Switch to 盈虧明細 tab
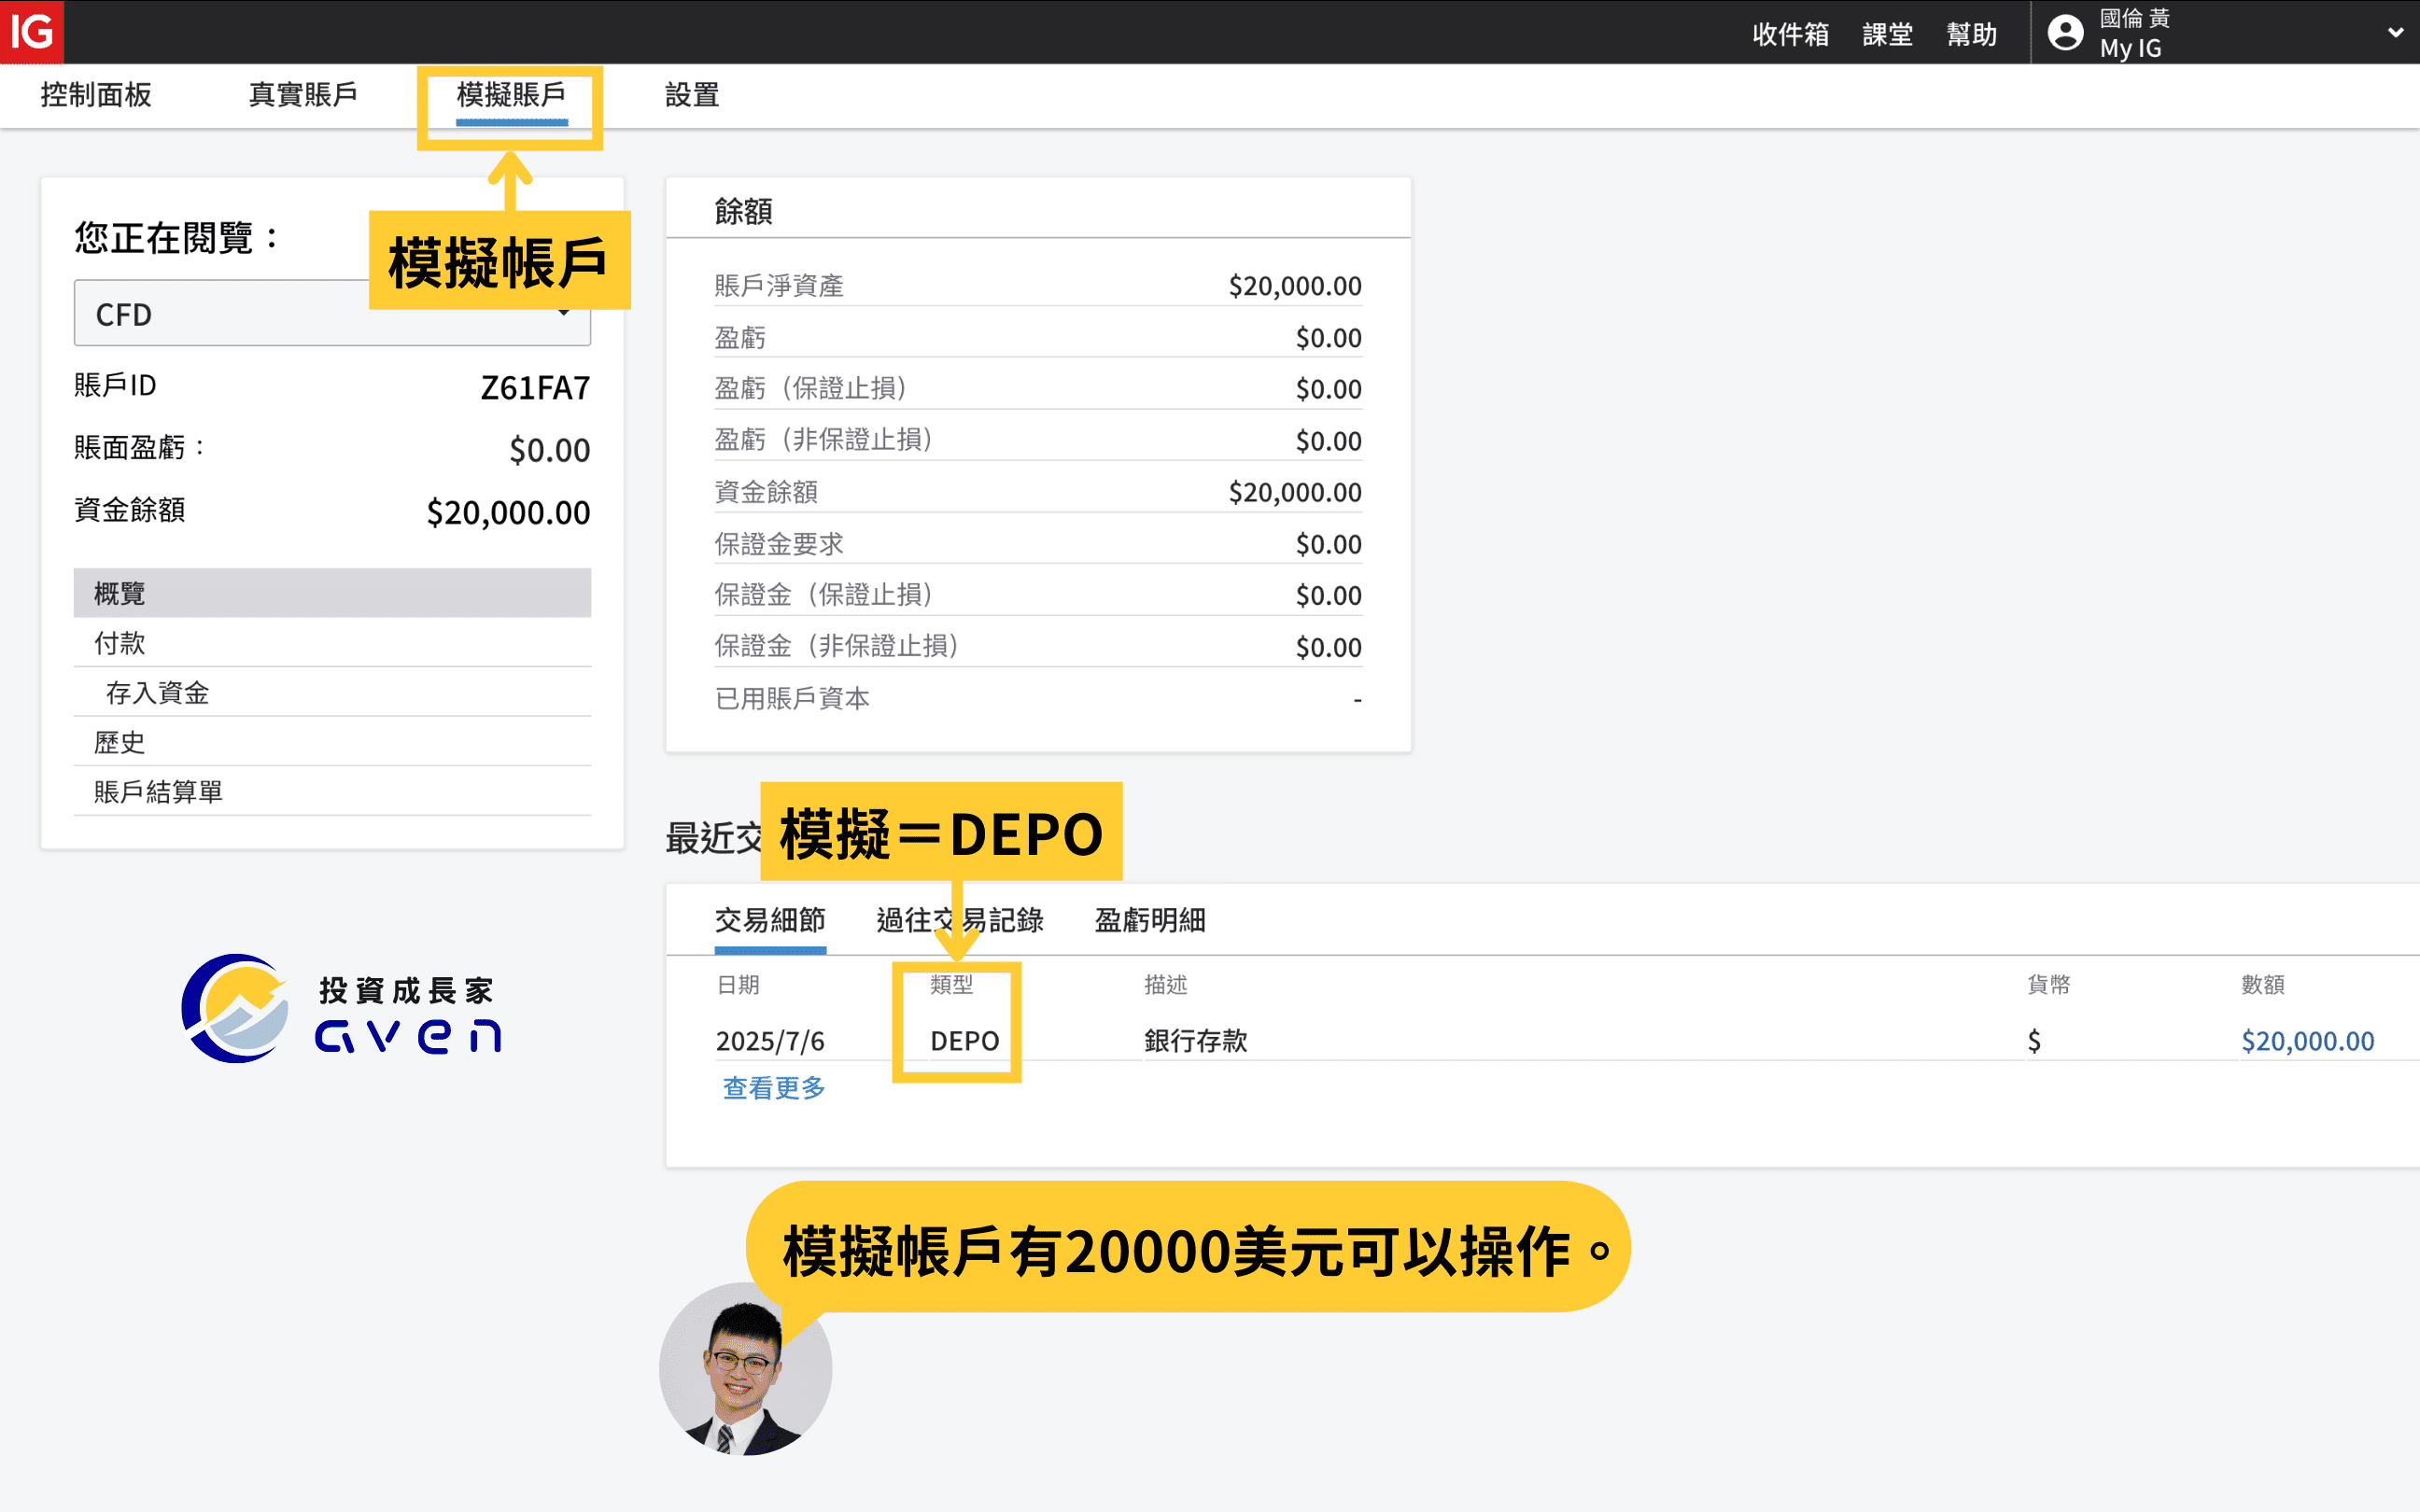Viewport: 2420px width, 1512px height. click(x=1150, y=920)
